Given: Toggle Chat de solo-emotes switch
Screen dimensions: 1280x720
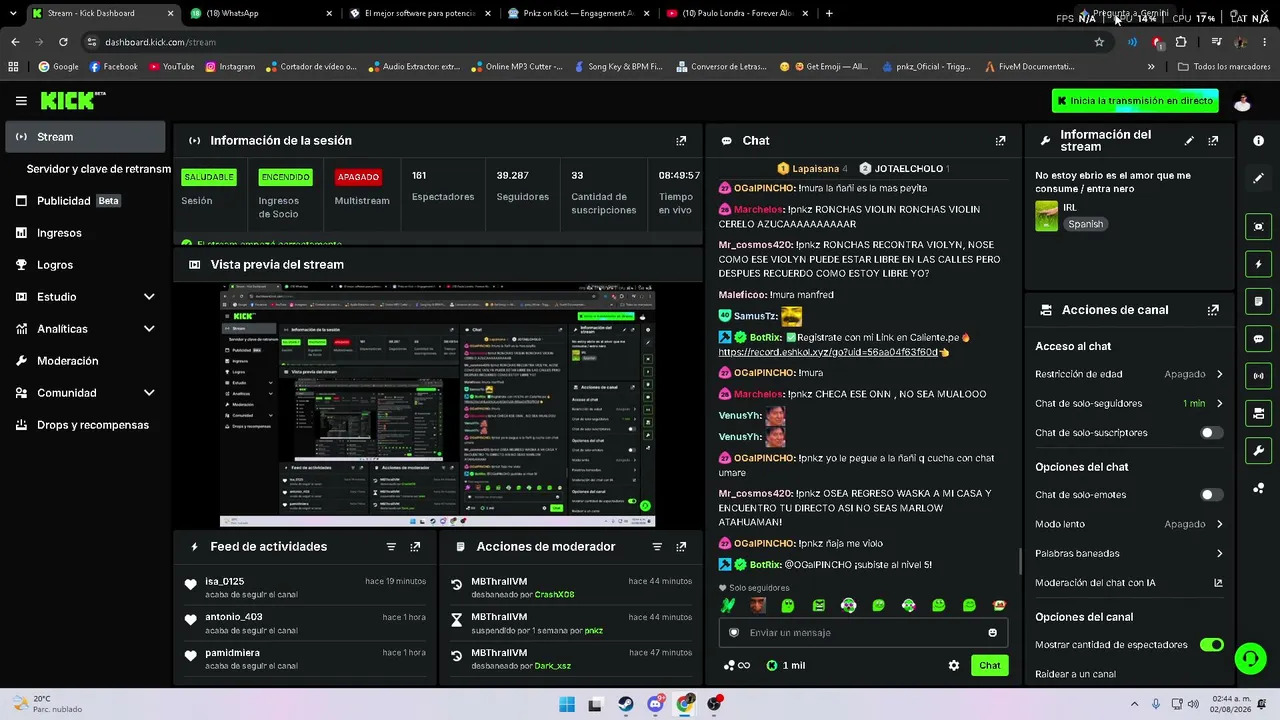Looking at the screenshot, I should (x=1211, y=495).
